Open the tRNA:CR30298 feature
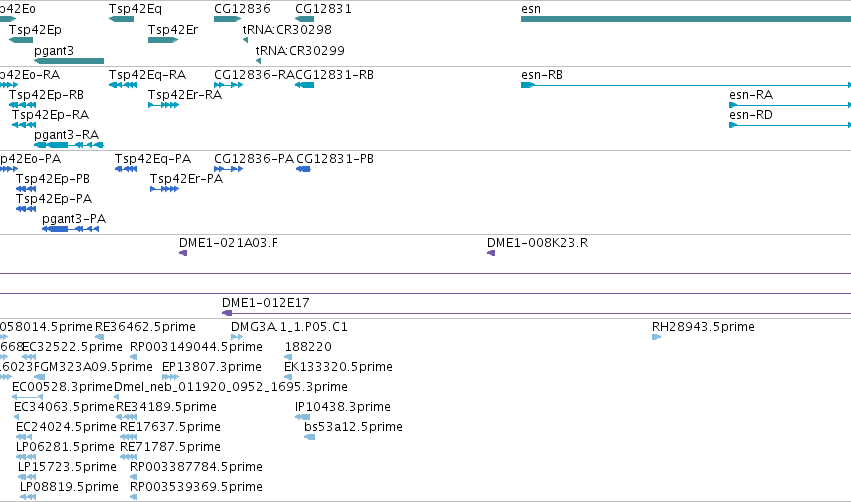 (x=245, y=40)
